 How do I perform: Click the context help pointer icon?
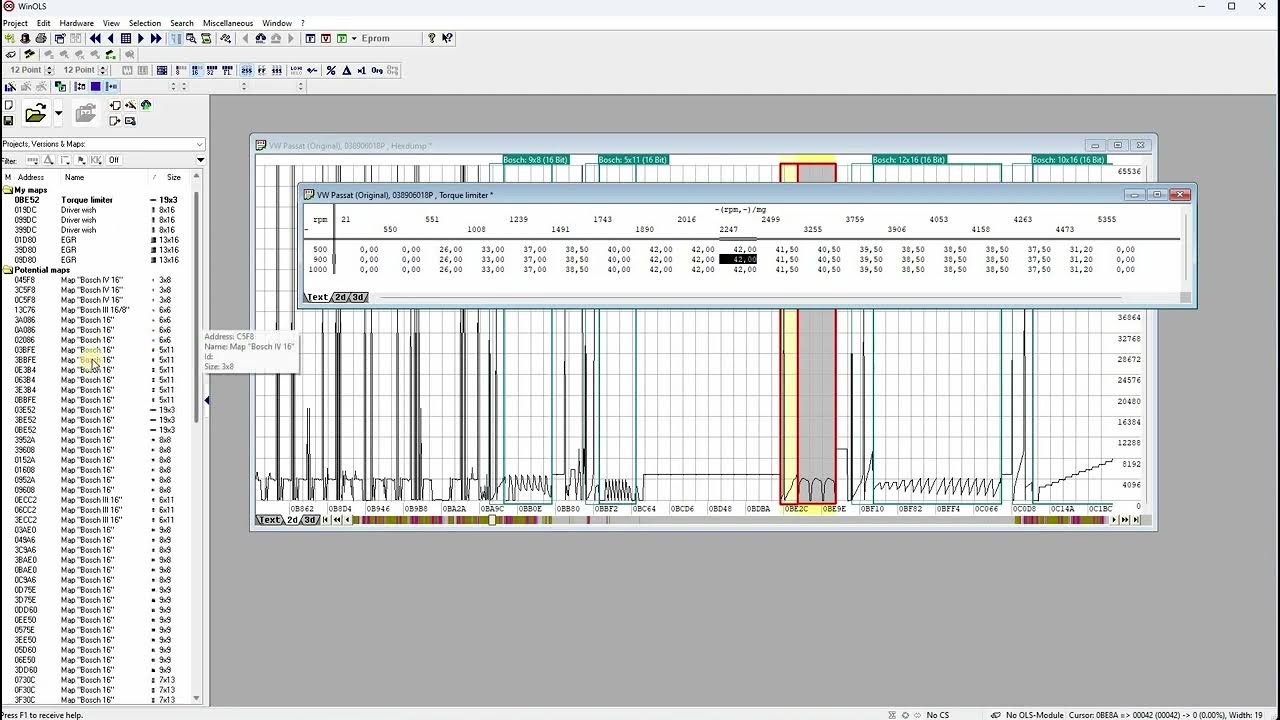[x=447, y=38]
